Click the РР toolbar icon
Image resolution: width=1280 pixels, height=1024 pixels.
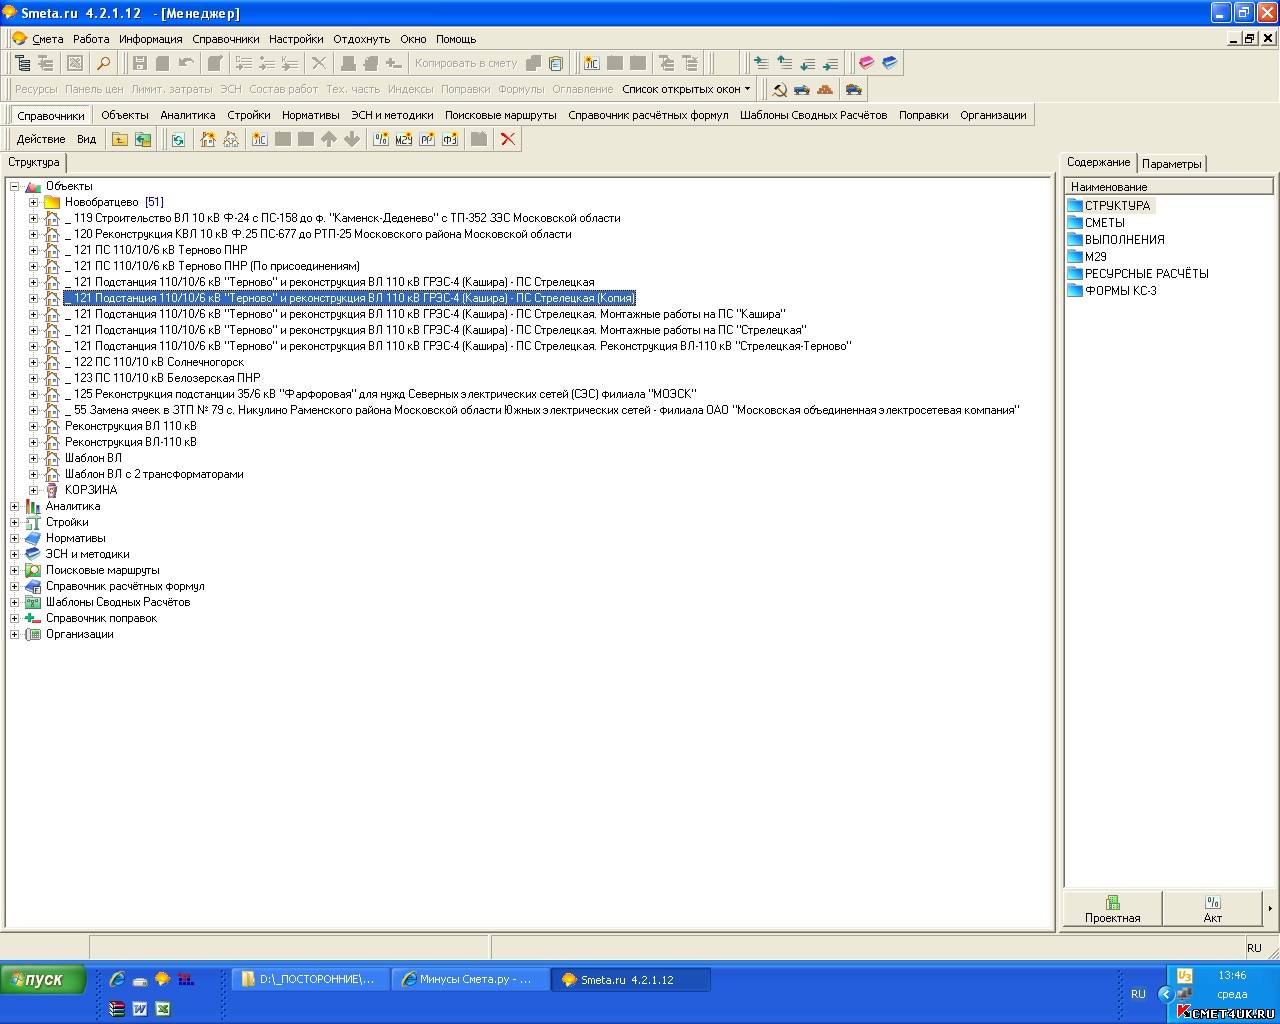pyautogui.click(x=427, y=139)
